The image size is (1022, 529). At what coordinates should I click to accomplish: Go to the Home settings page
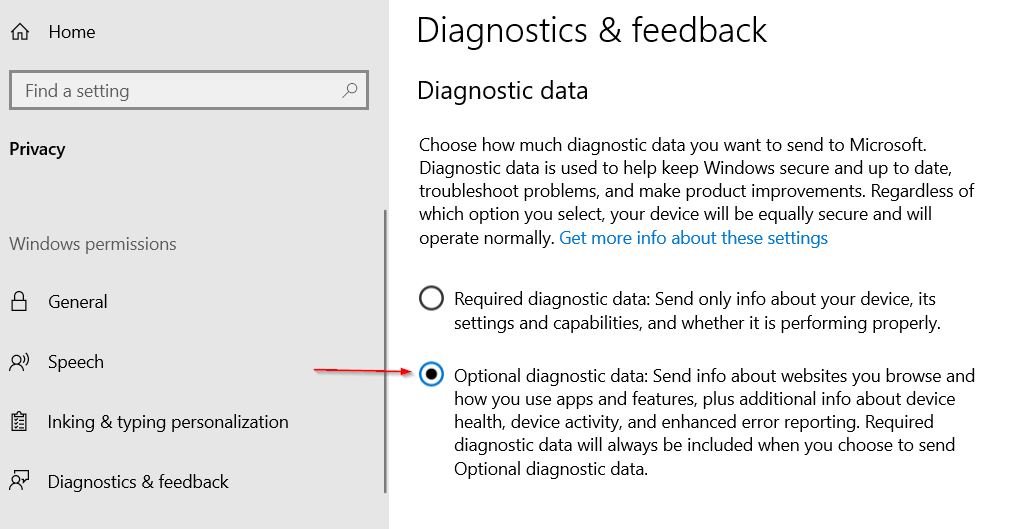(72, 32)
